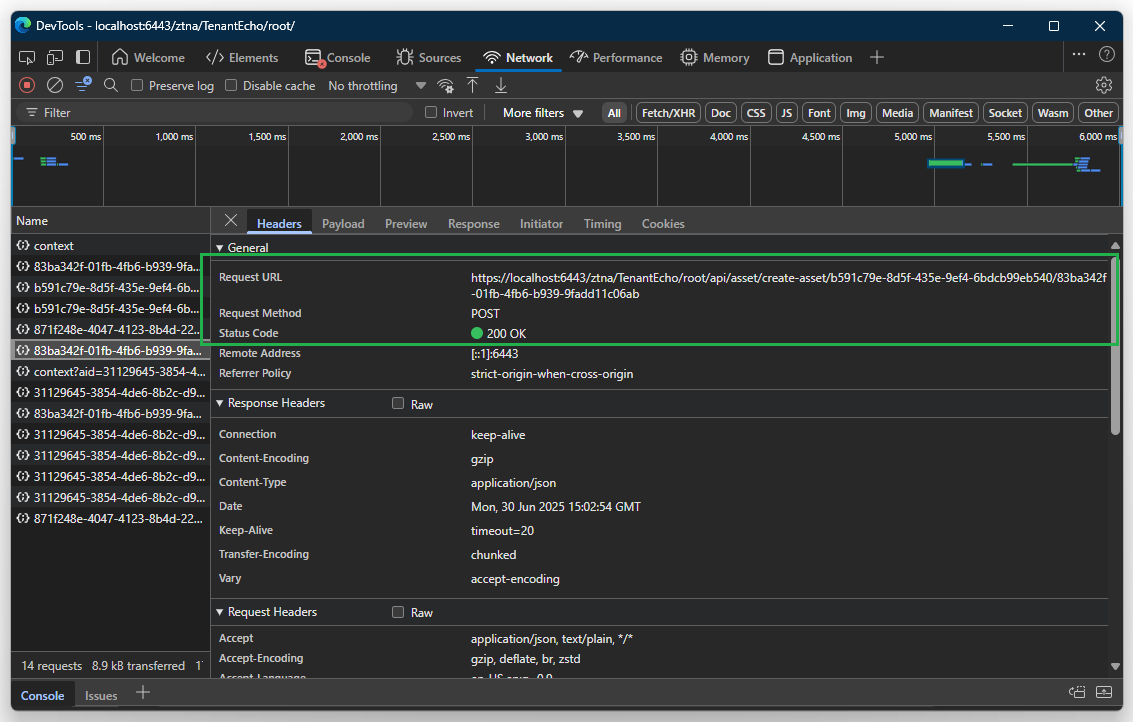The height and width of the screenshot is (722, 1133).
Task: Check the Disable cache option
Action: 232,86
